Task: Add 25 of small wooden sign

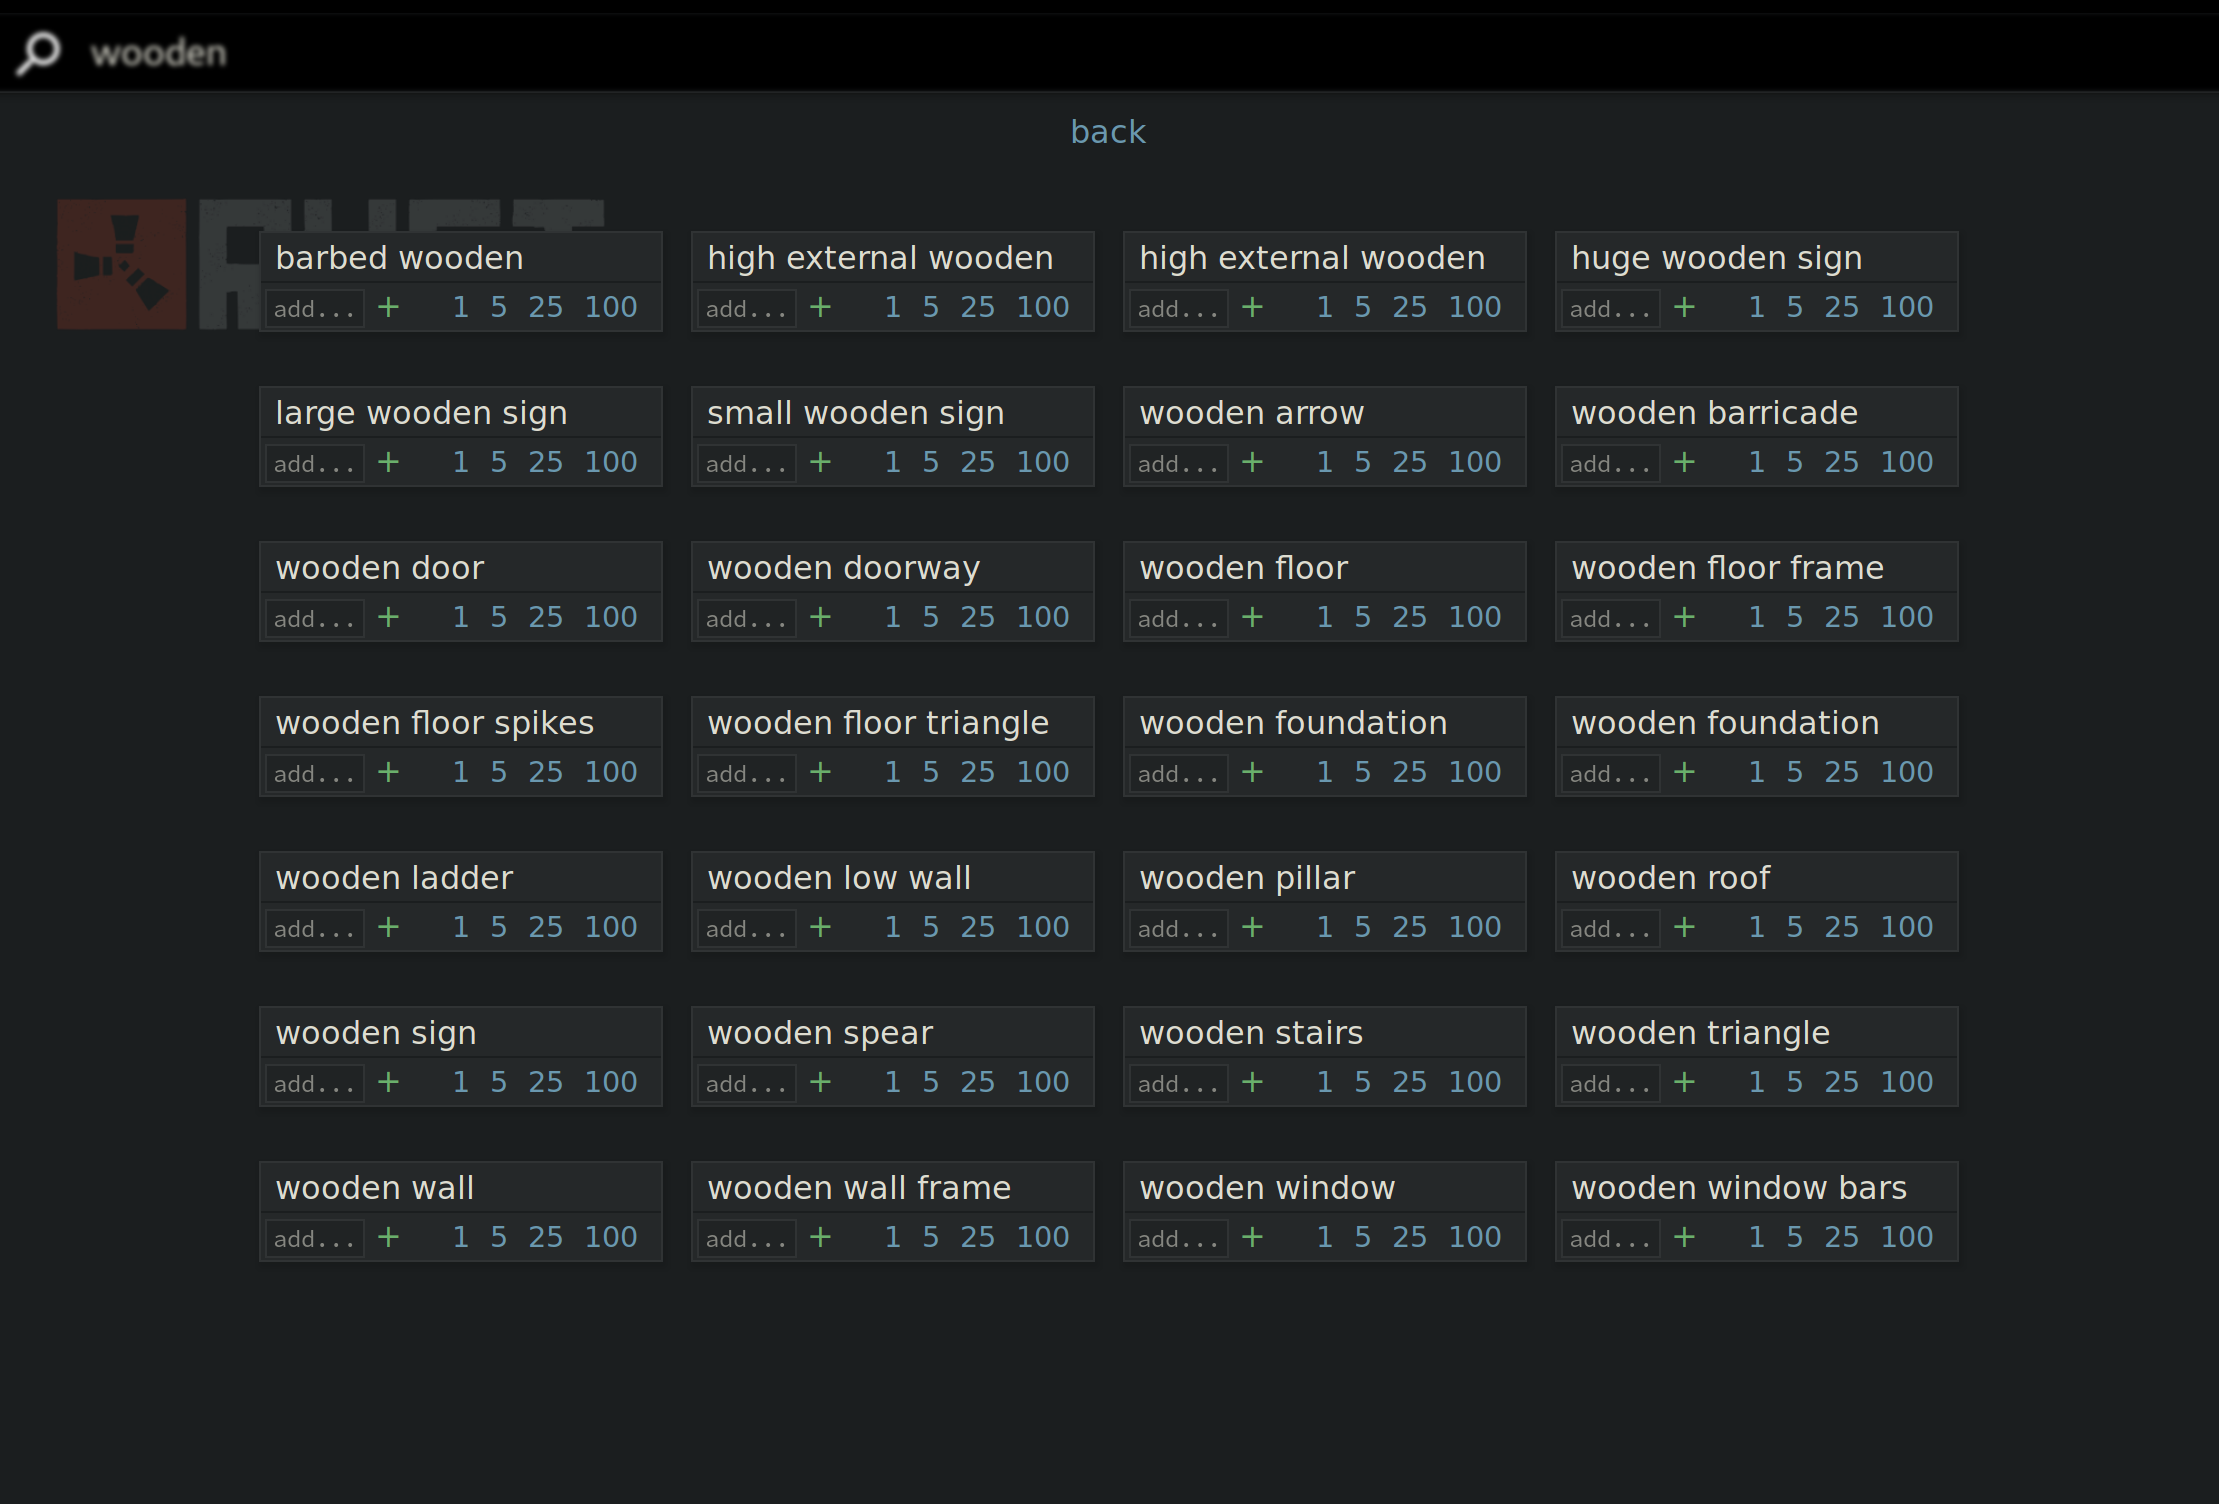Action: 977,462
